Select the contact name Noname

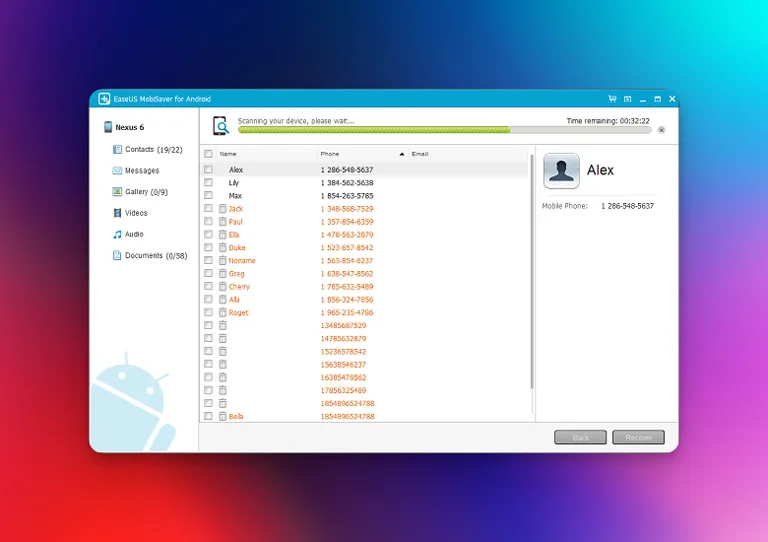tap(242, 260)
